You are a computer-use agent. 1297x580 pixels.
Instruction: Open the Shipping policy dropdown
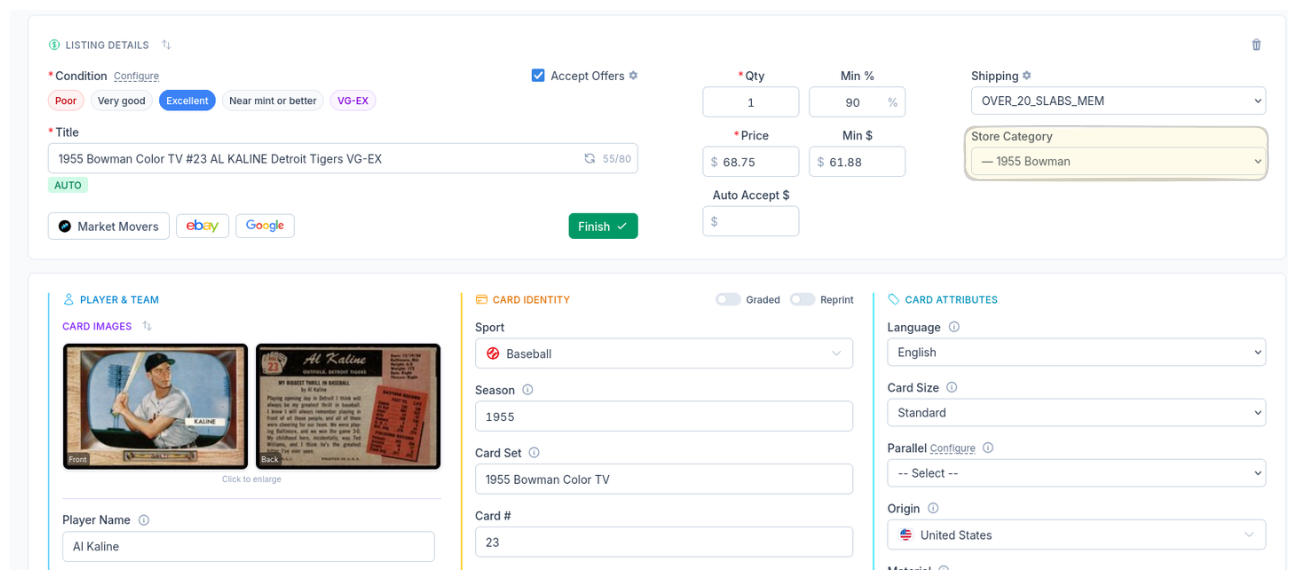(1117, 101)
